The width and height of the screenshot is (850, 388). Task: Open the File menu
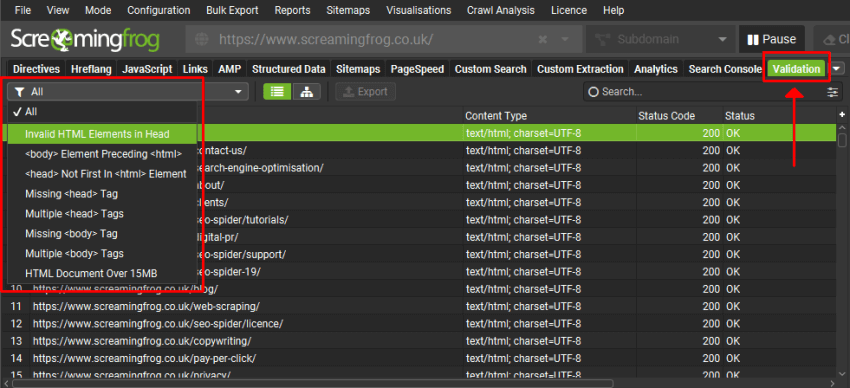pos(23,10)
